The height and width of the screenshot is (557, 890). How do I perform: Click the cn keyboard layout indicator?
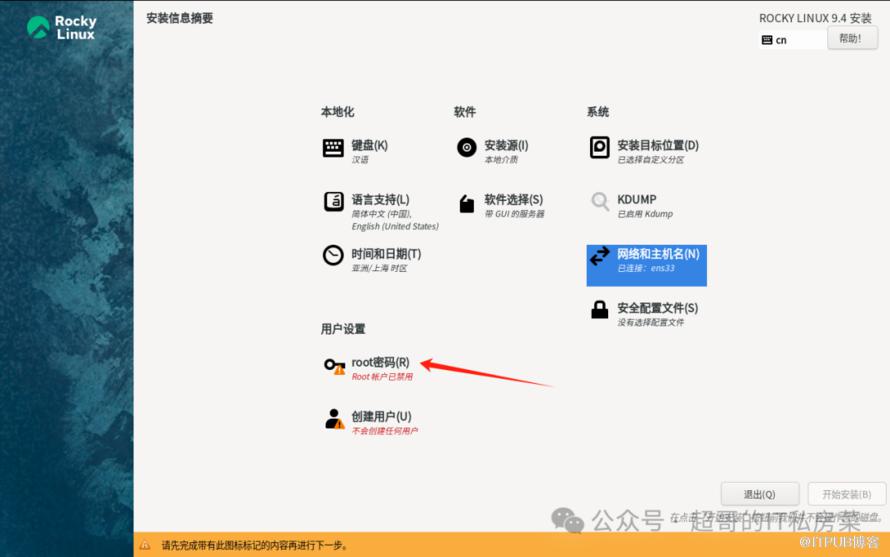[x=792, y=40]
